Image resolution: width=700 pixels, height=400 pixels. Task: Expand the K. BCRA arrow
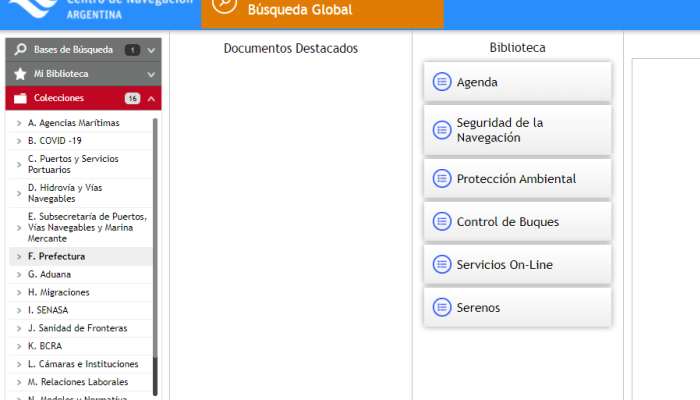coord(19,346)
